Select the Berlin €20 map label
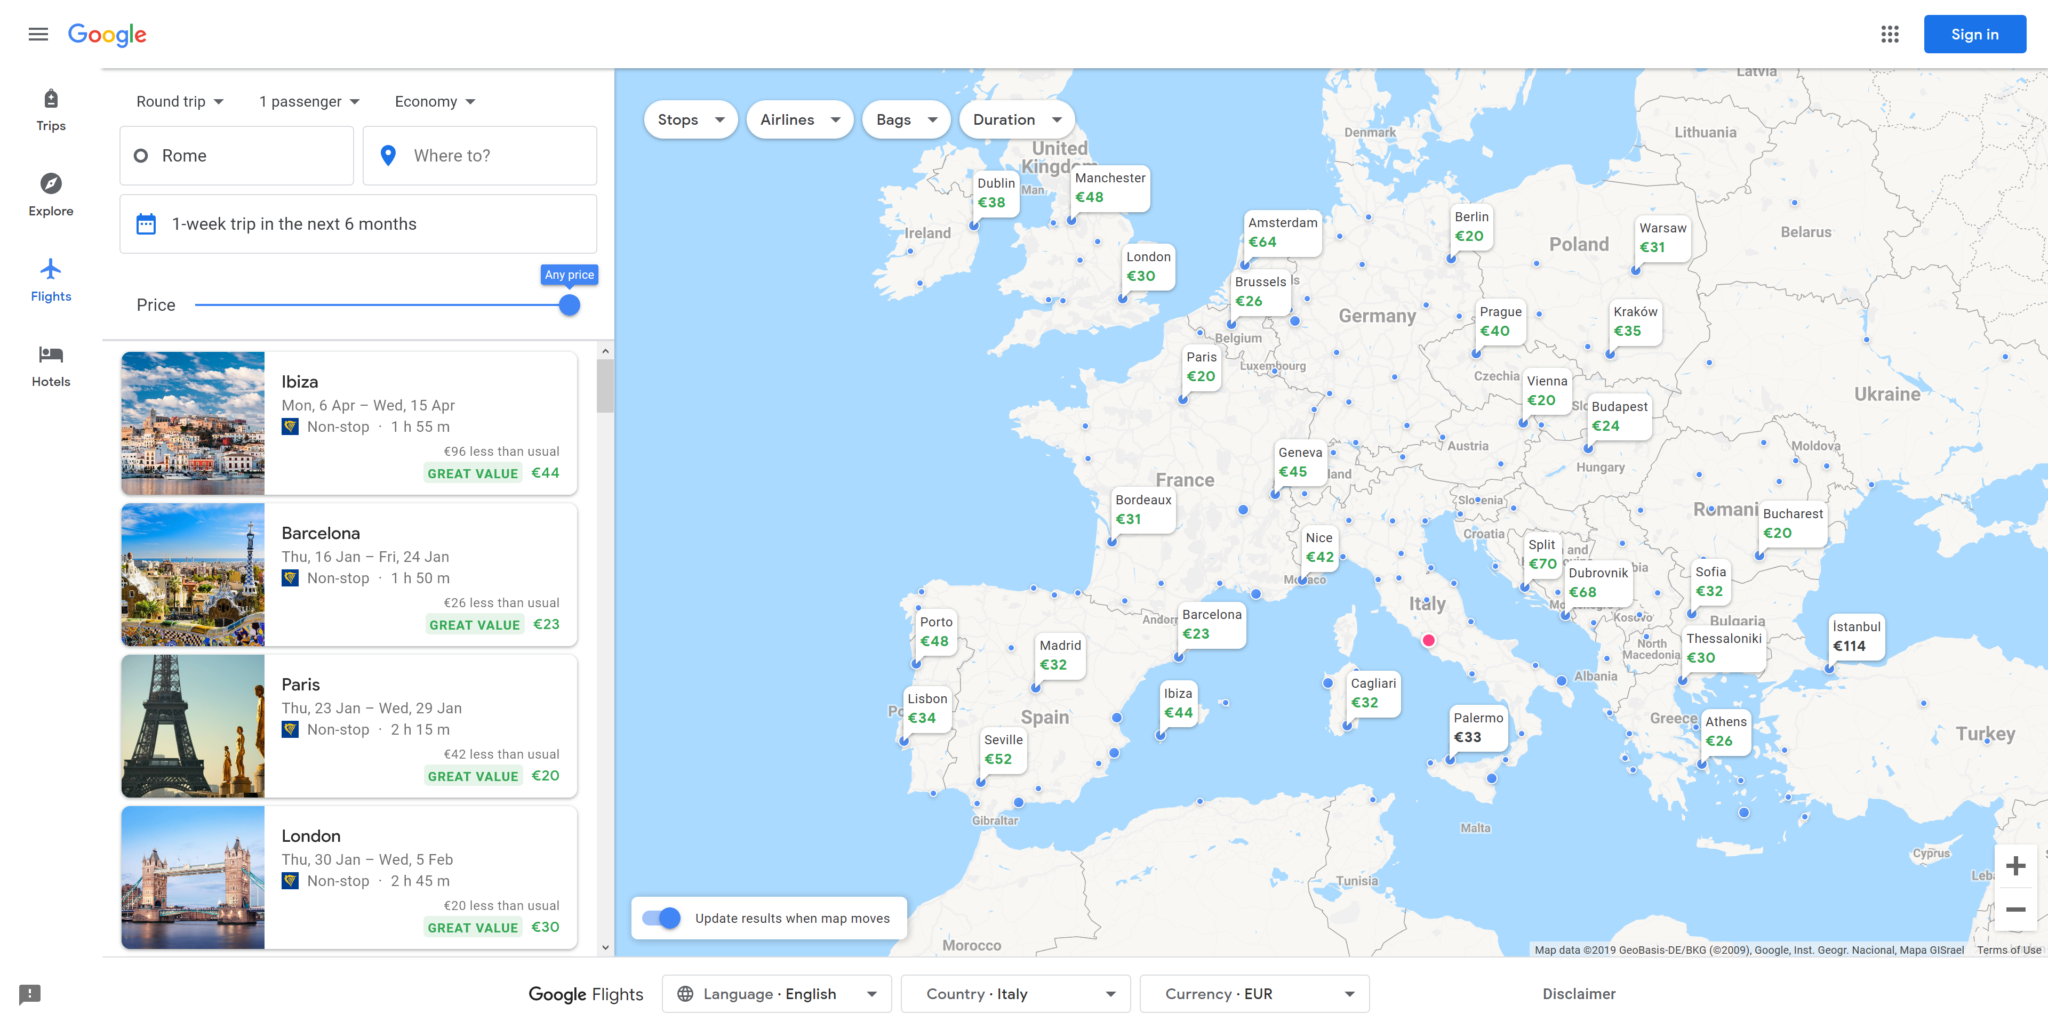 tap(1470, 227)
